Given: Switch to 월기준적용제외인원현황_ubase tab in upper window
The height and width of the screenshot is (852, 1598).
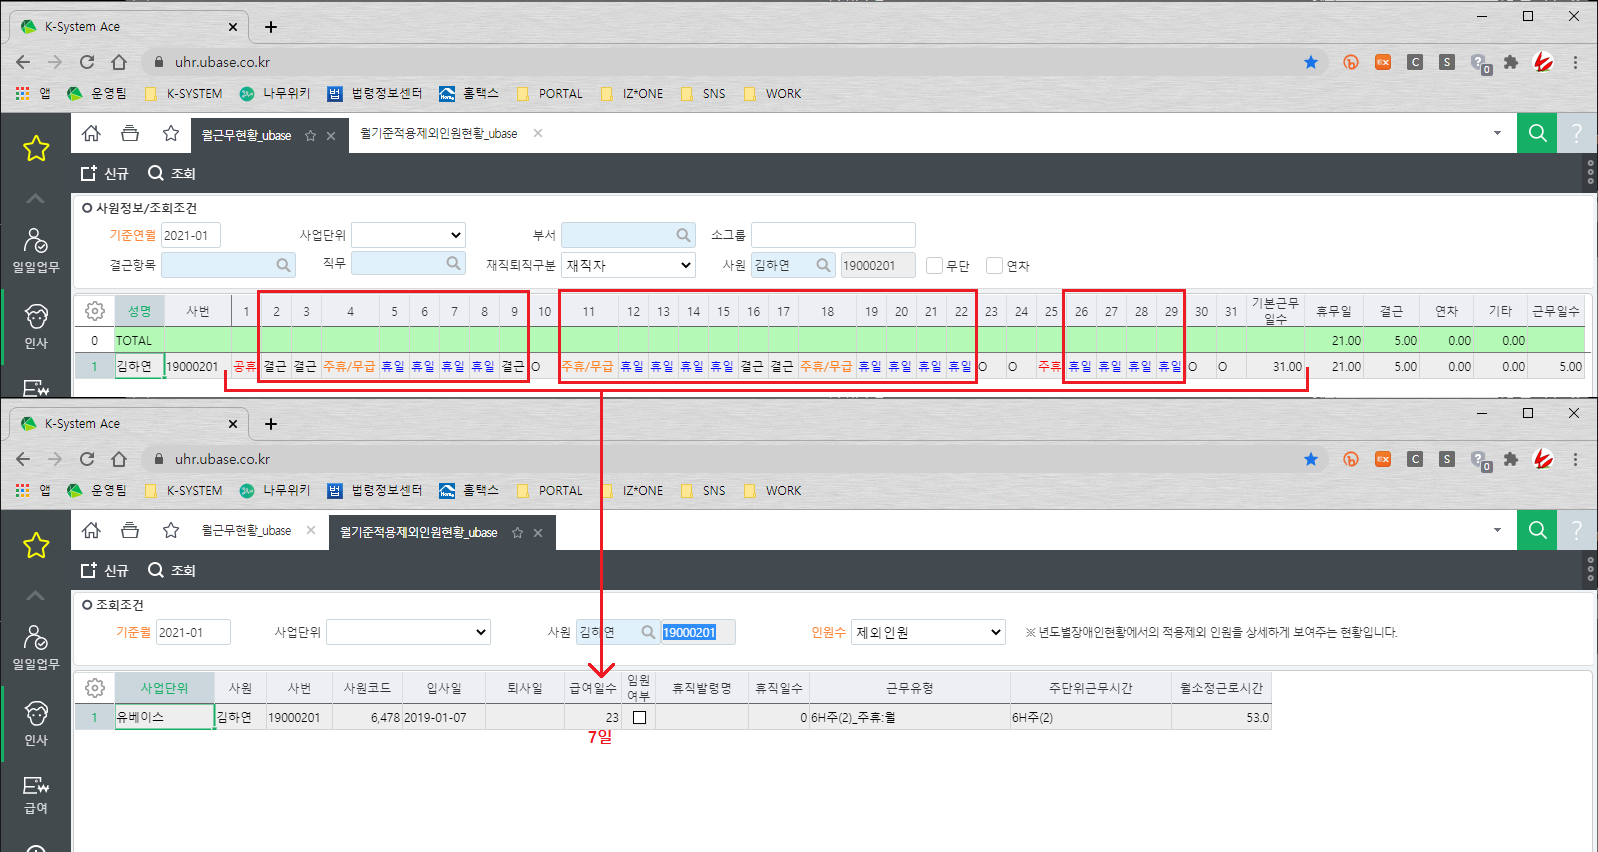Looking at the screenshot, I should coord(438,133).
